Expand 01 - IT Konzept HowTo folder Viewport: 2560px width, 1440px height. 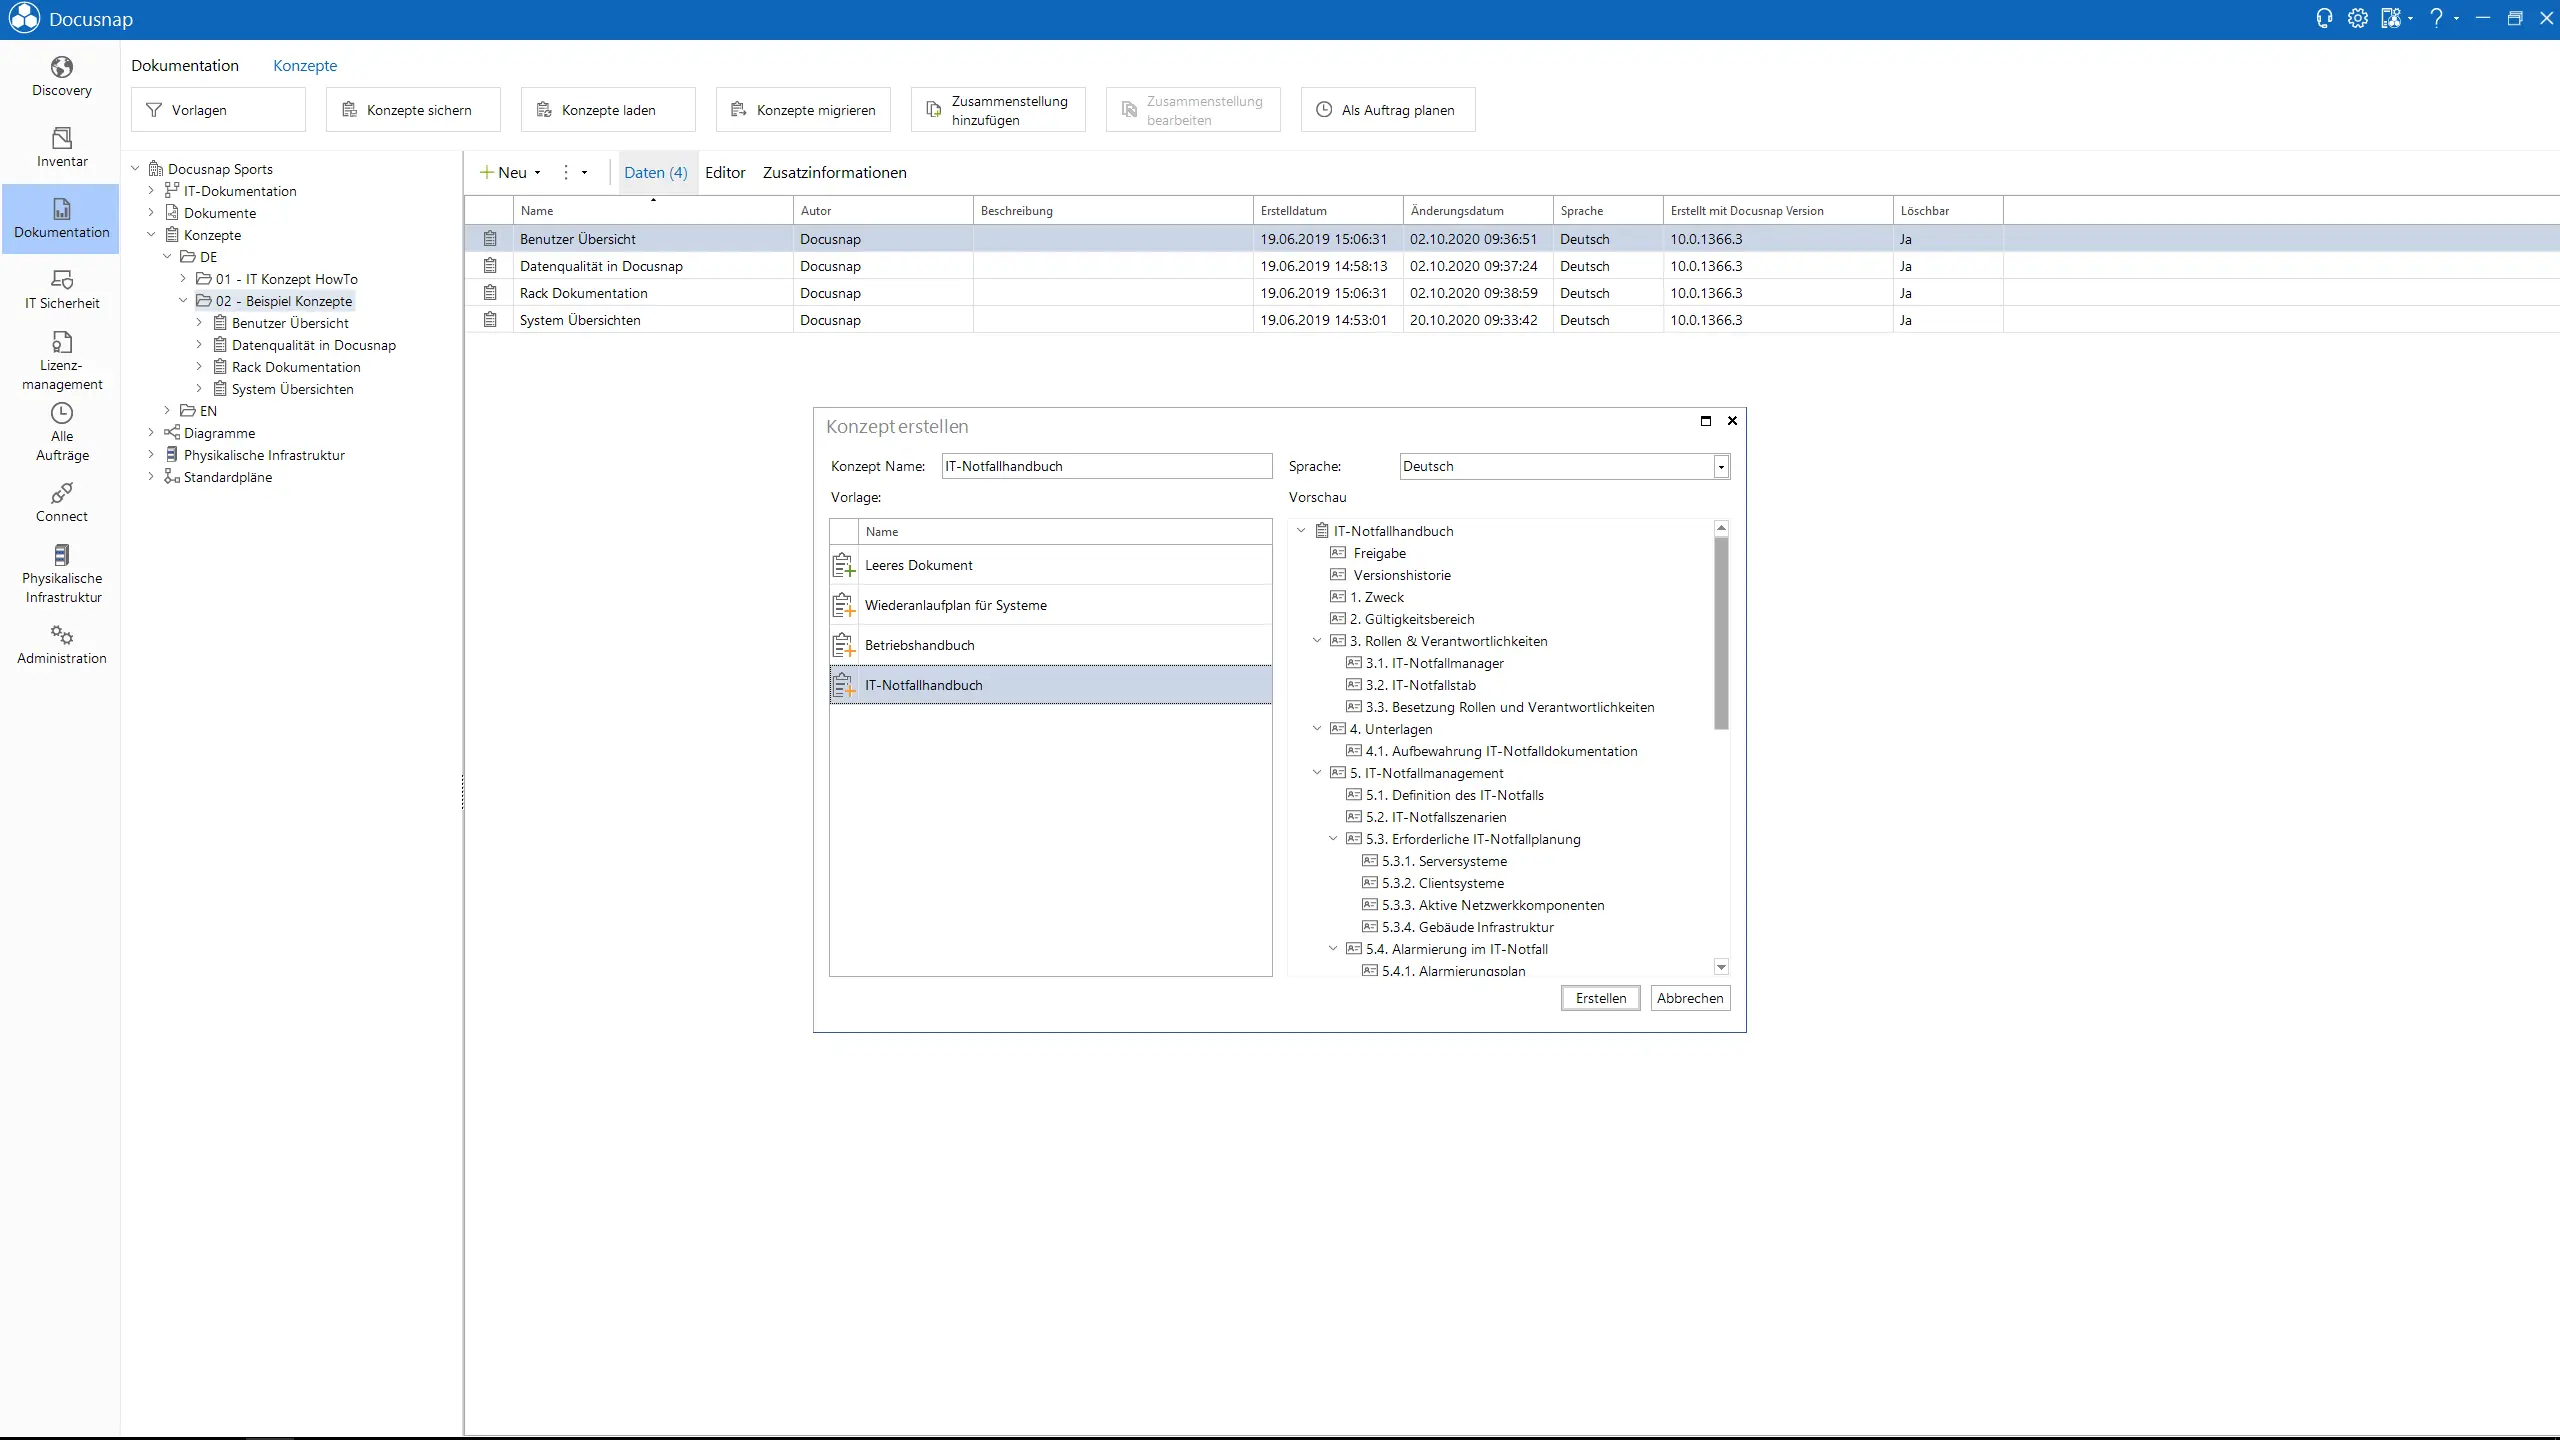(184, 279)
